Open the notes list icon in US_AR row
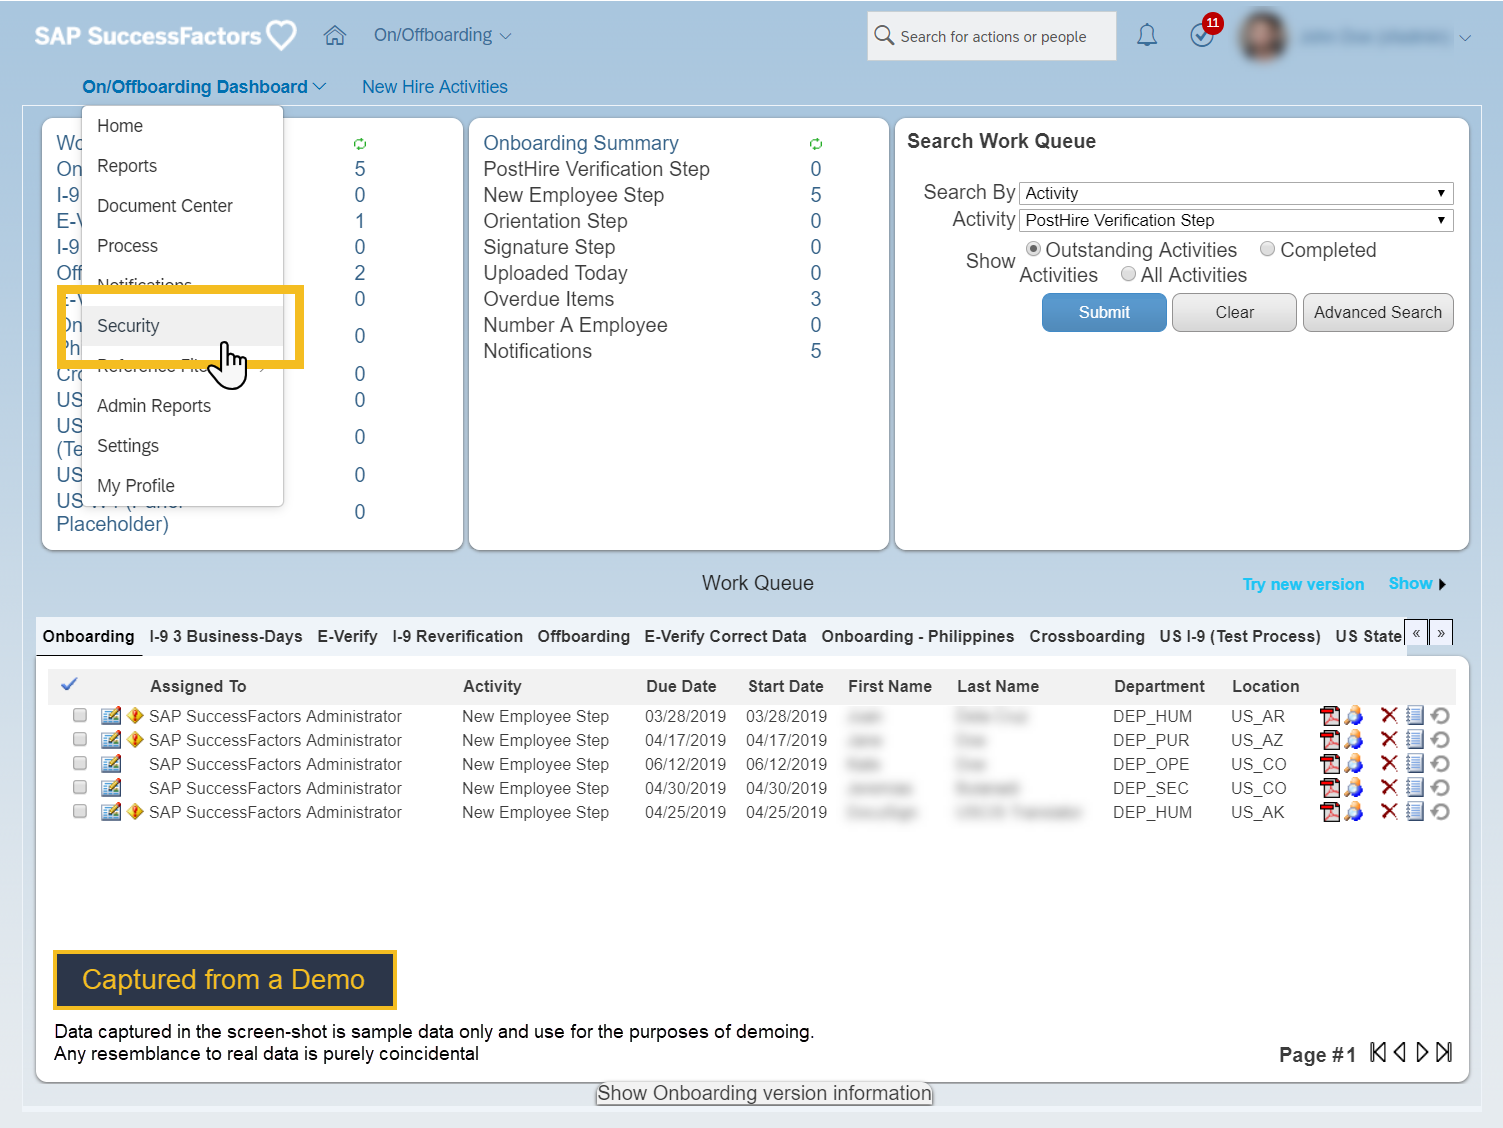This screenshot has height=1128, width=1503. 1415,716
